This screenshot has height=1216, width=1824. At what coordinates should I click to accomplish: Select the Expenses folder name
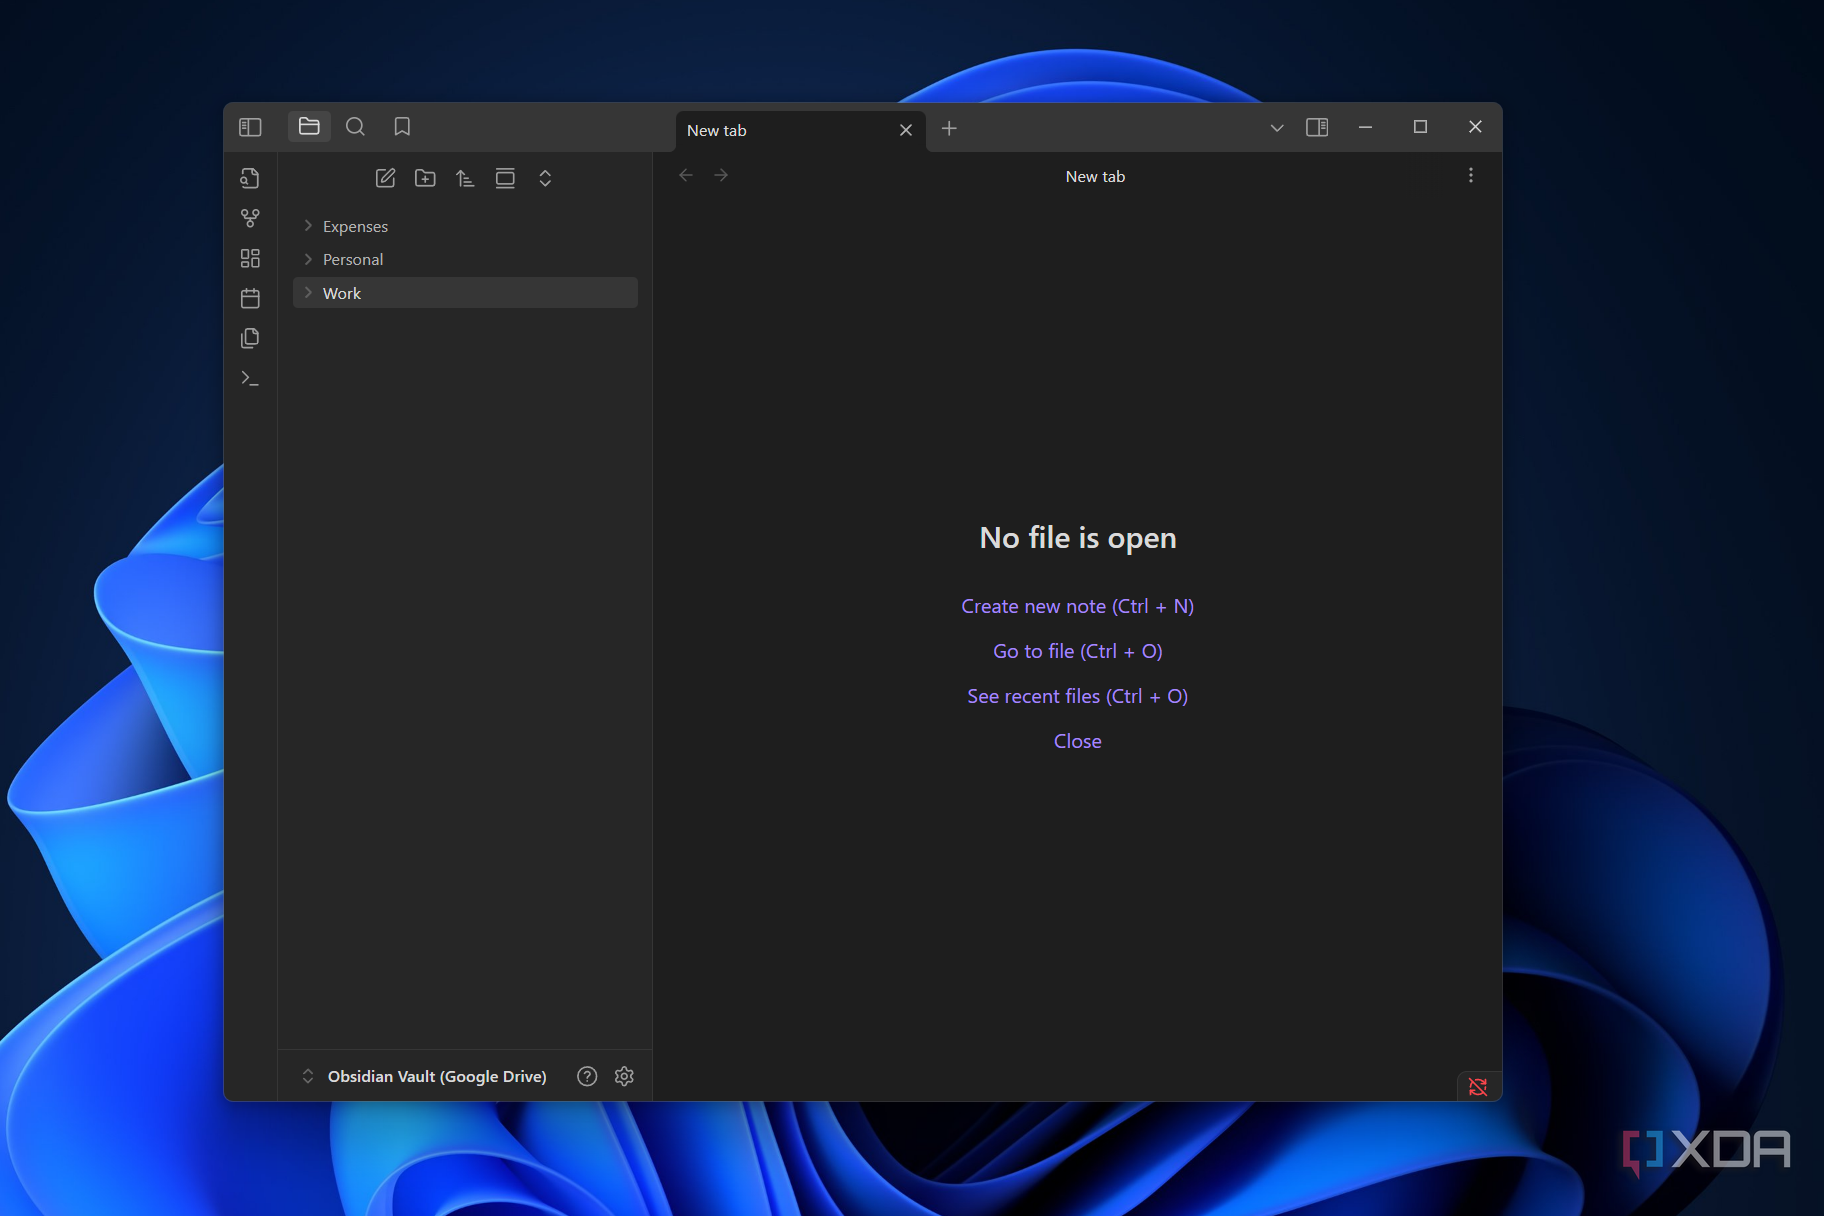[355, 227]
